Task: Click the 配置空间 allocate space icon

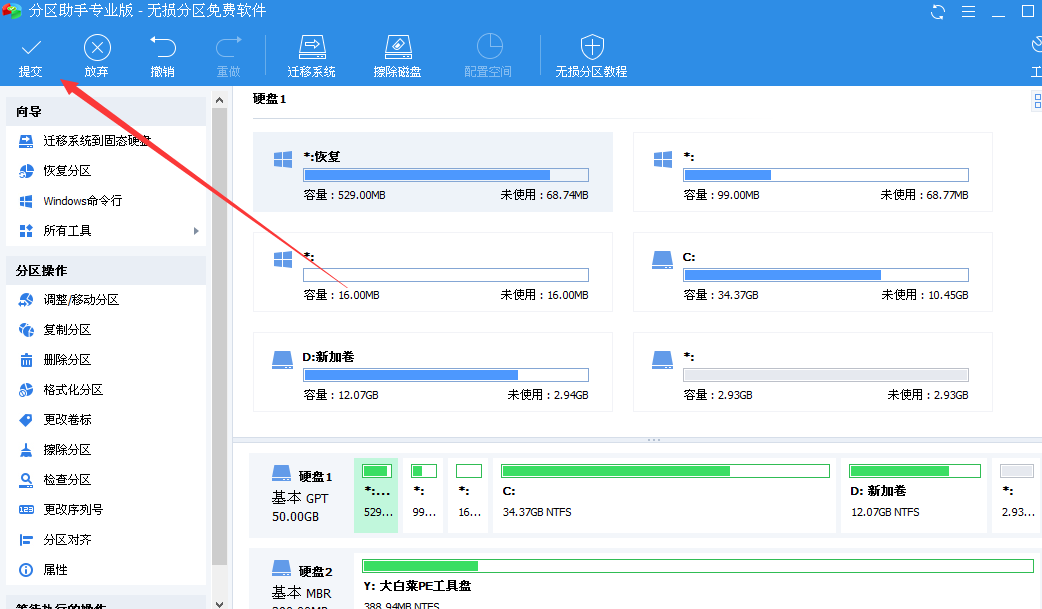Action: pos(489,47)
